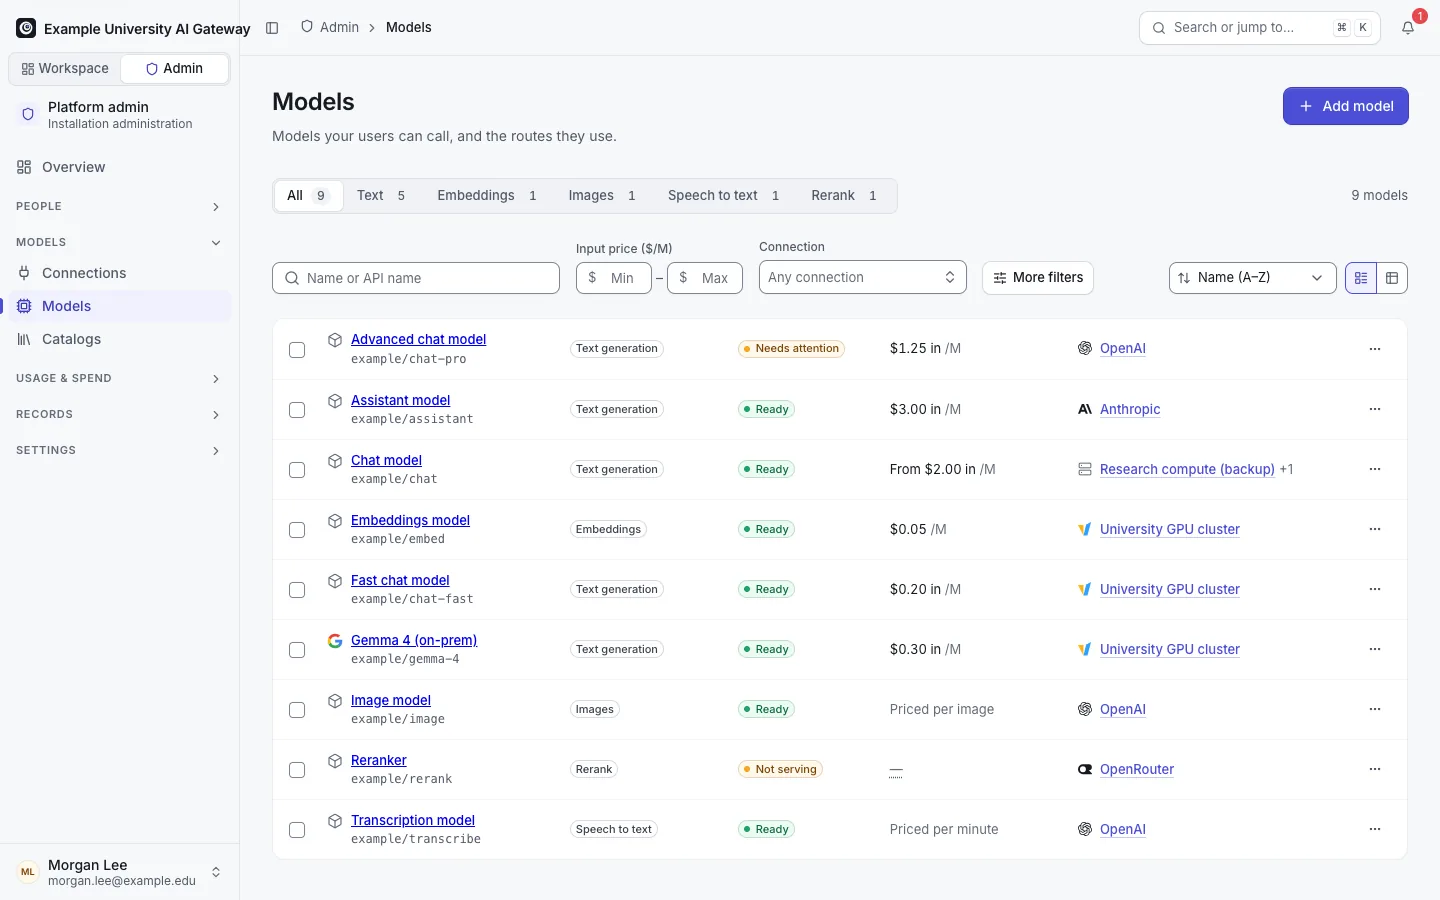Image resolution: width=1440 pixels, height=900 pixels.
Task: Open row actions menu for Embeddings model
Action: click(1375, 529)
